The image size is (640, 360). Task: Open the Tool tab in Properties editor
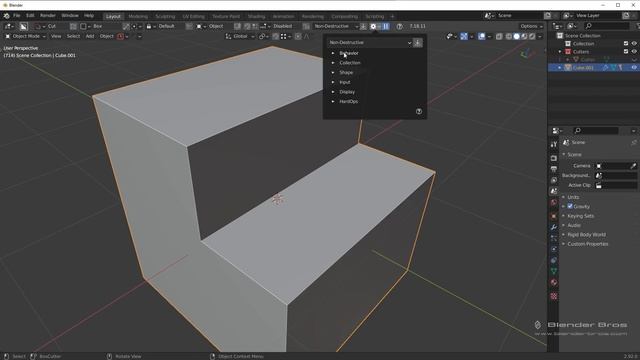pos(554,144)
